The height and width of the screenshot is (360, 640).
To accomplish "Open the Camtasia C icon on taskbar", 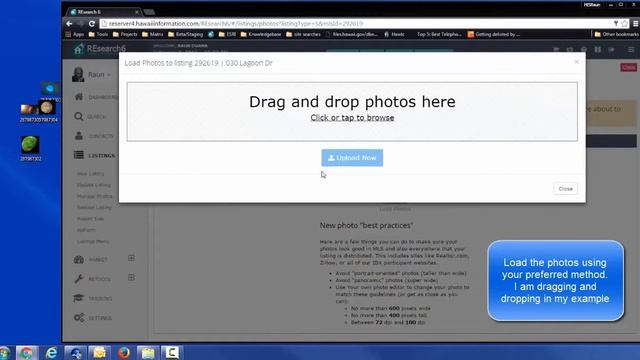I will point(172,353).
